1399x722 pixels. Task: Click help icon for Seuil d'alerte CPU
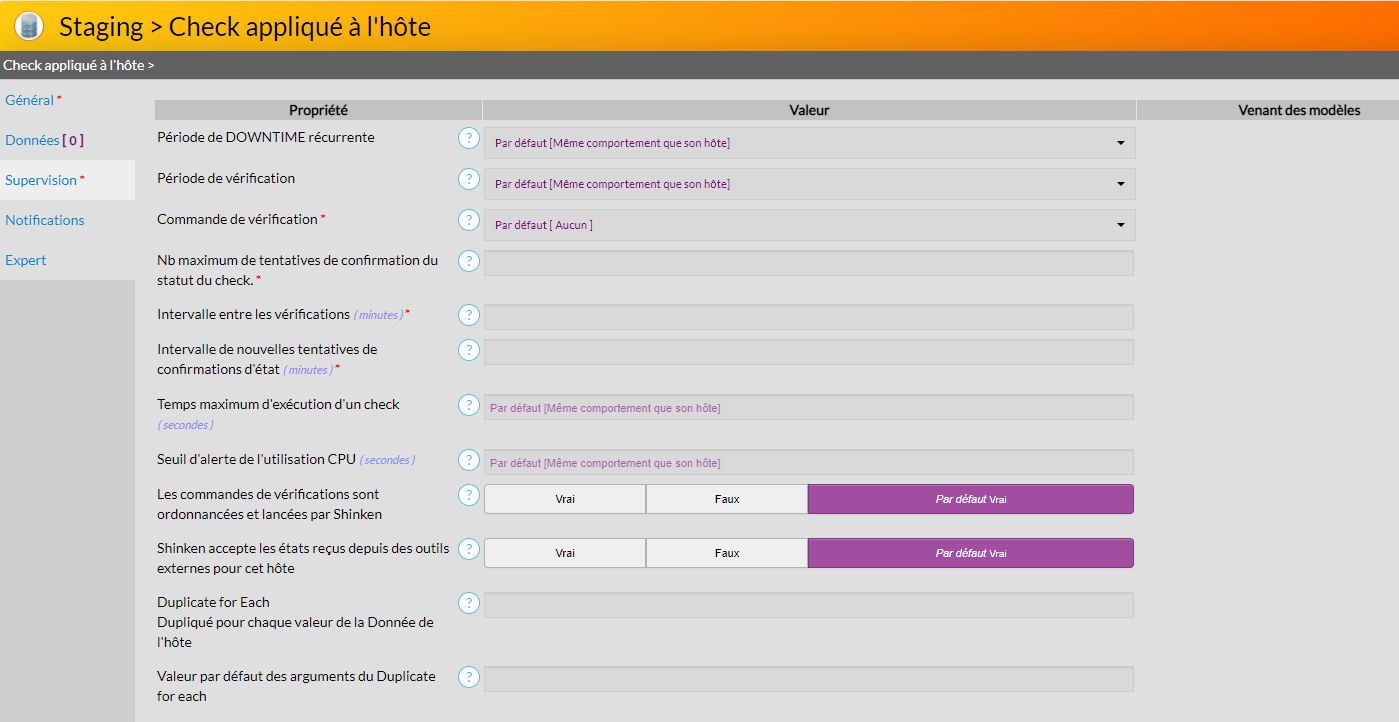468,460
